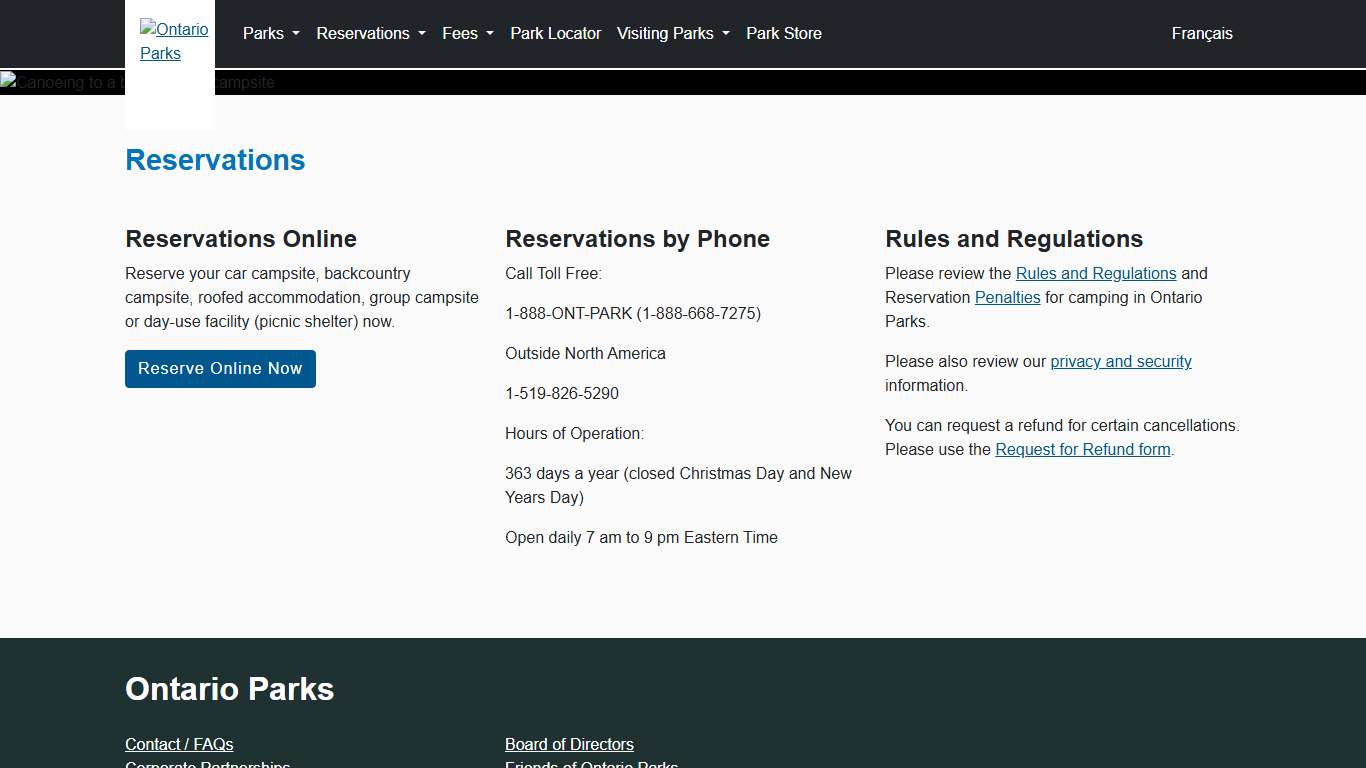Visit the Contact / FAQs page
Screen dimensions: 1366x768
(179, 744)
